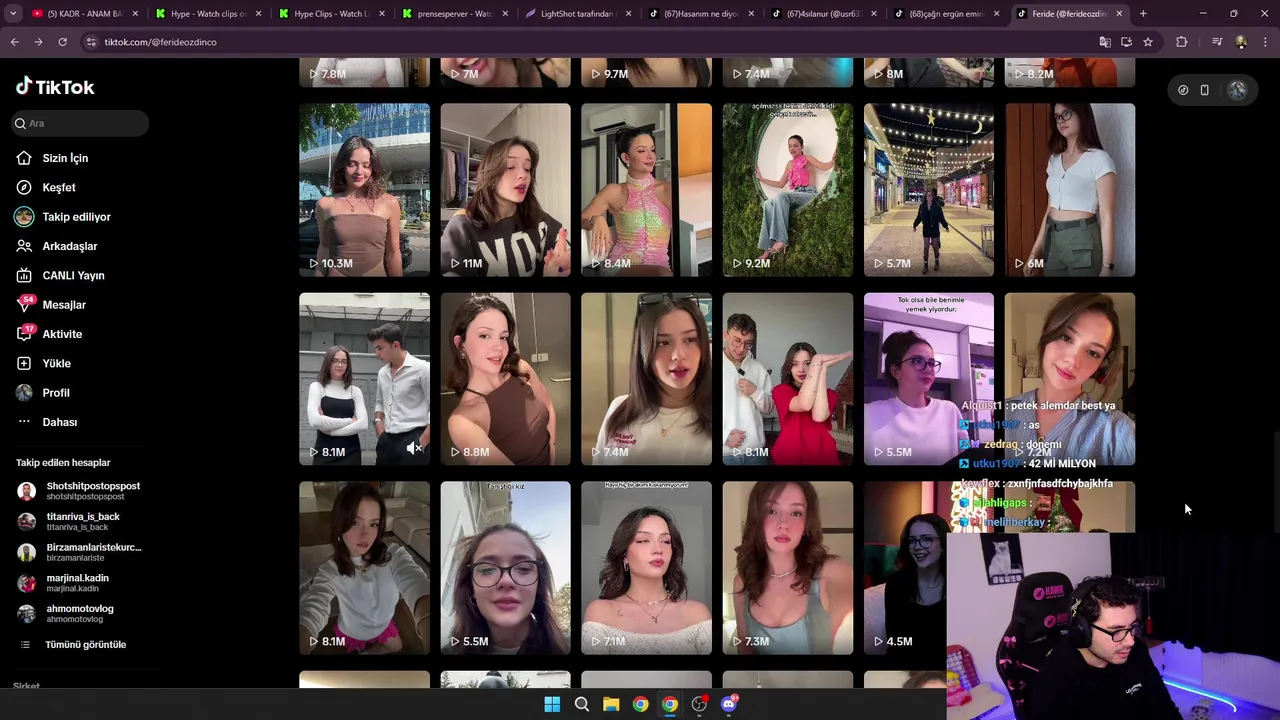Open the browser extensions puzzle icon

1182,42
